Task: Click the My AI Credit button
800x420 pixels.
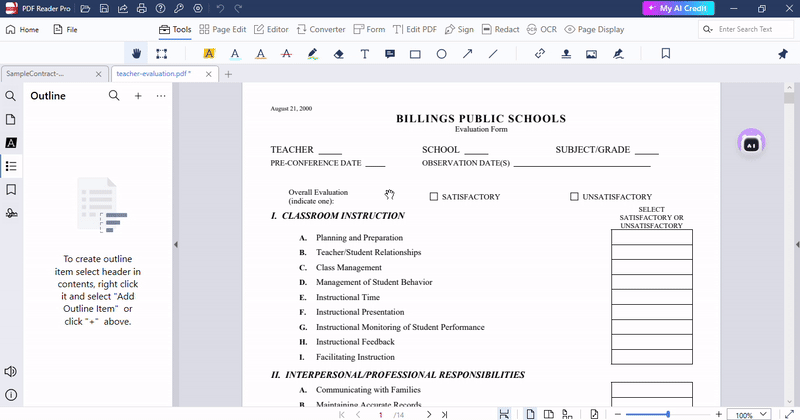Action: (678, 8)
